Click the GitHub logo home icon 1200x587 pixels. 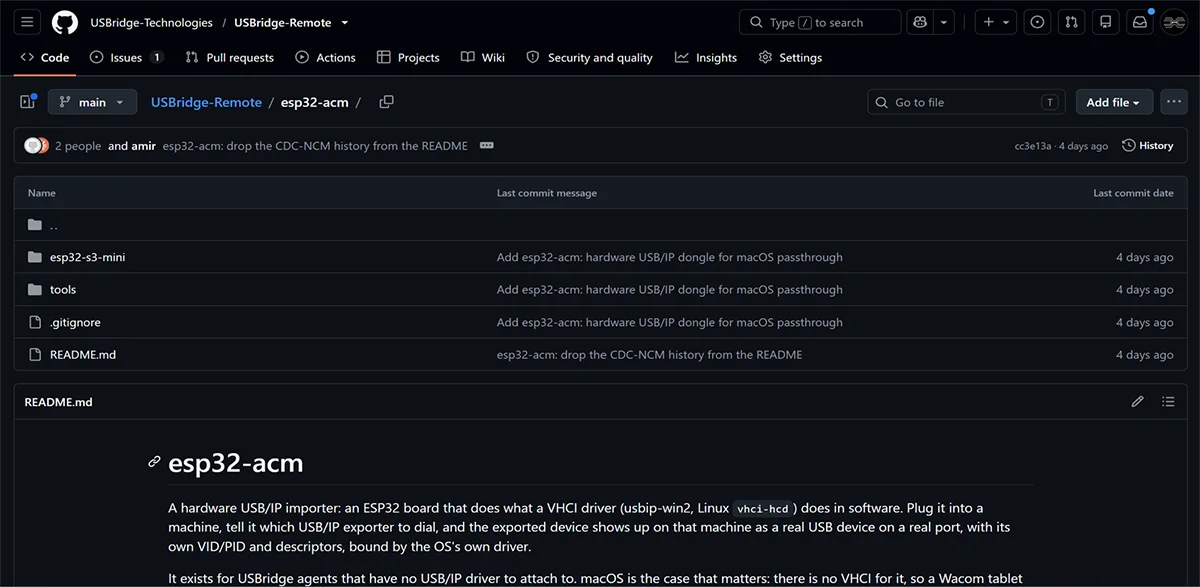pyautogui.click(x=65, y=22)
